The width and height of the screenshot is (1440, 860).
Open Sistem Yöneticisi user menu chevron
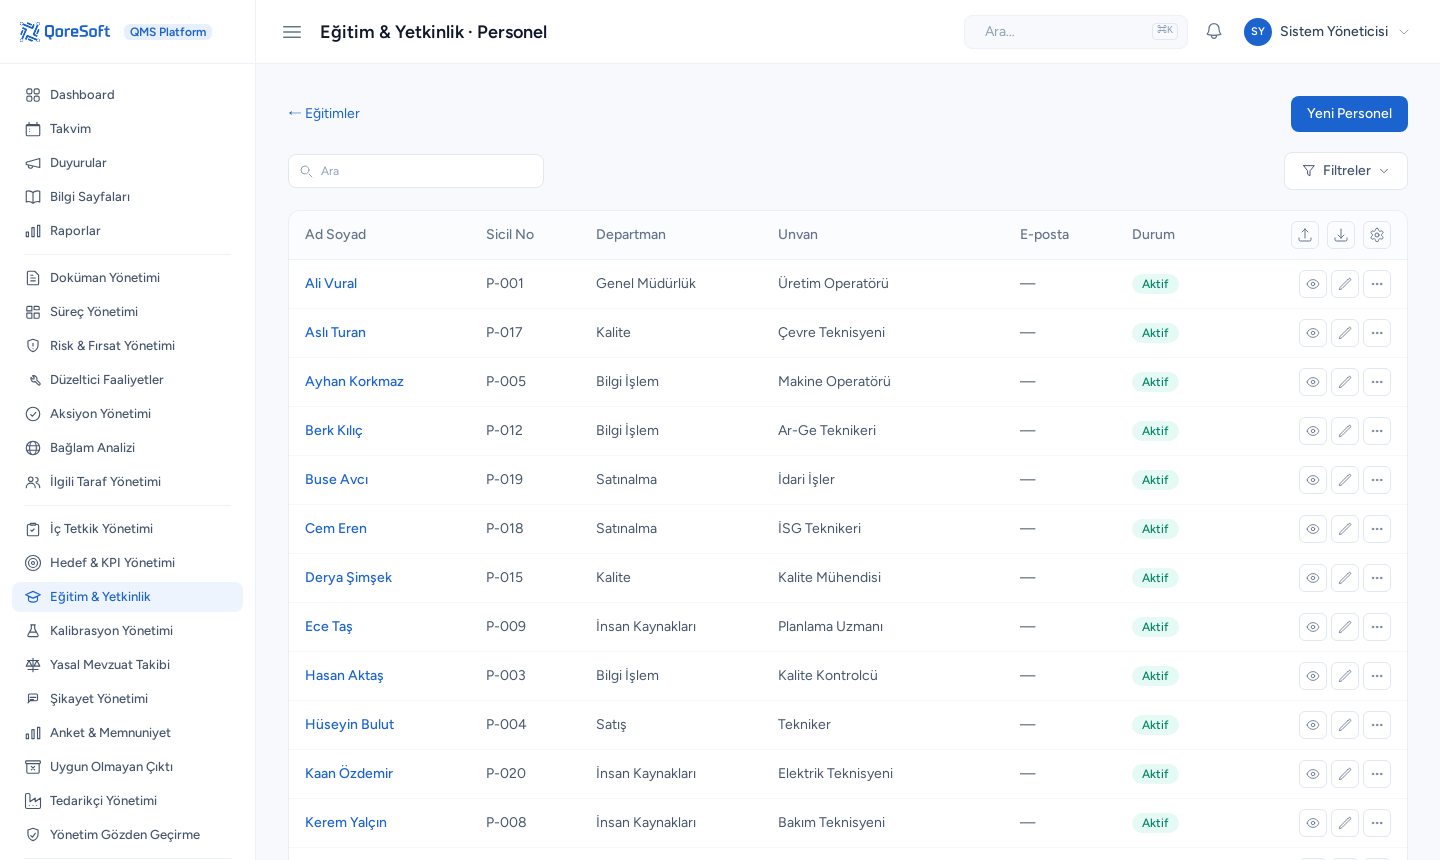(x=1404, y=32)
